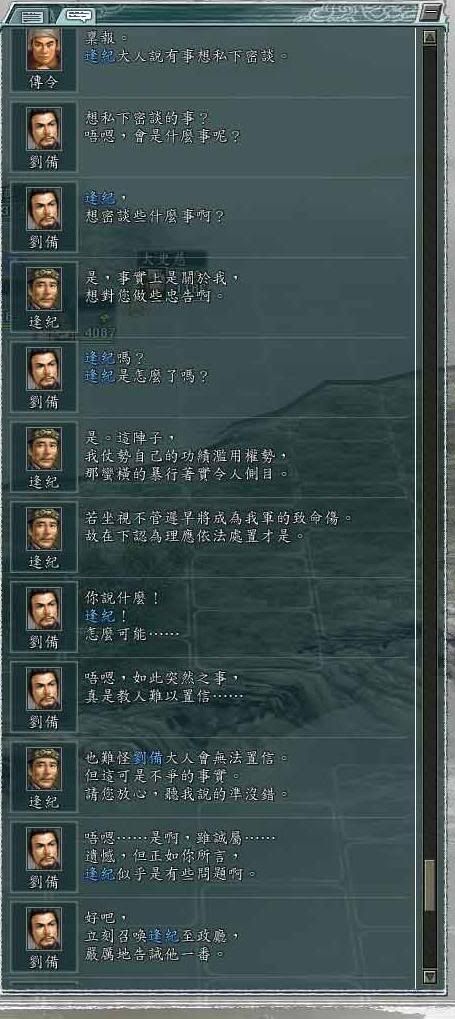Click the 逢紀 portrait beside 也難怪 message

(x=44, y=768)
